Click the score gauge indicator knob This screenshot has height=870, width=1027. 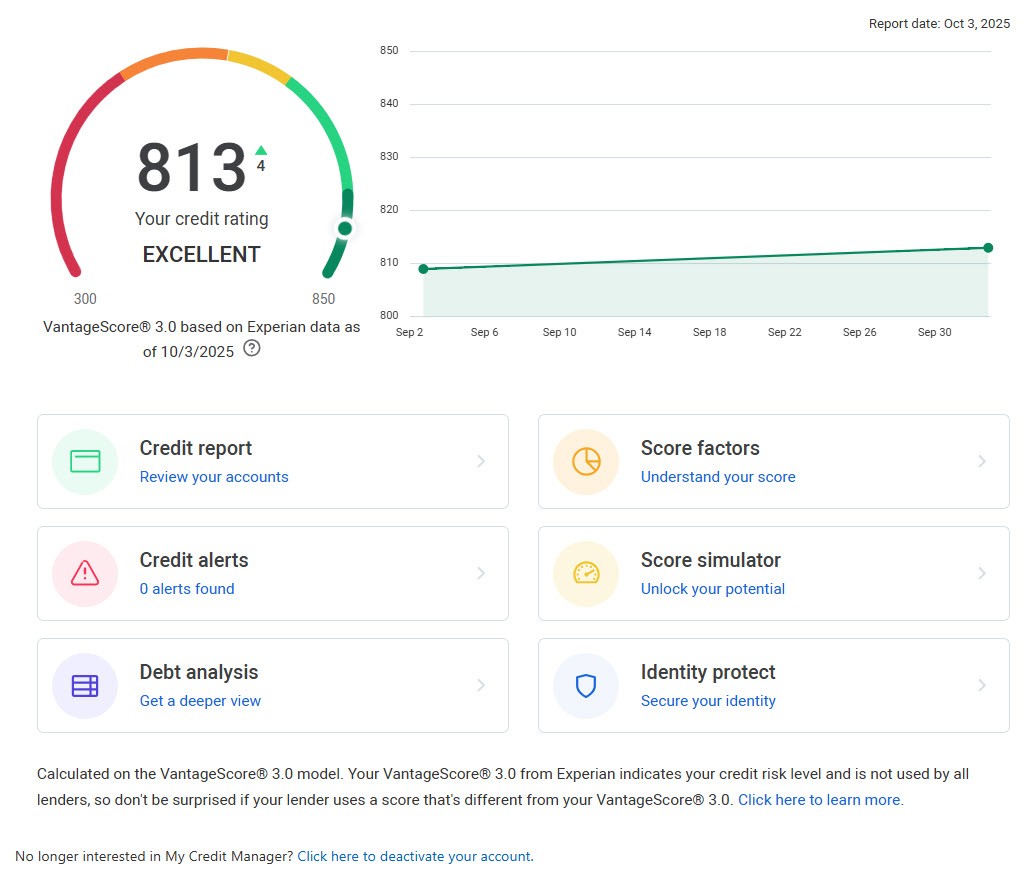click(345, 228)
